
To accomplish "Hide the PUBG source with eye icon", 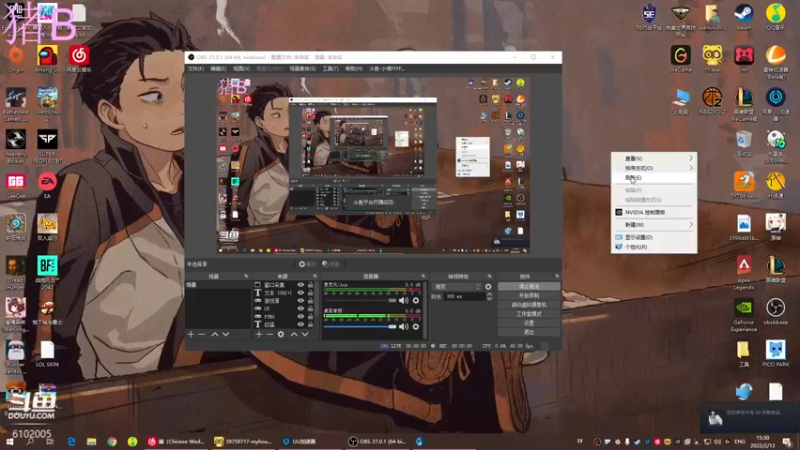I will [x=301, y=316].
